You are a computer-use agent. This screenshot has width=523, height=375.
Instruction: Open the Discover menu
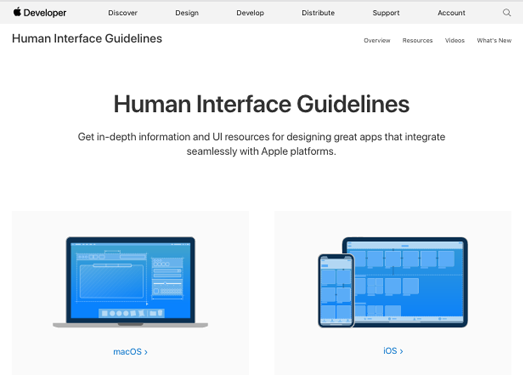click(122, 13)
